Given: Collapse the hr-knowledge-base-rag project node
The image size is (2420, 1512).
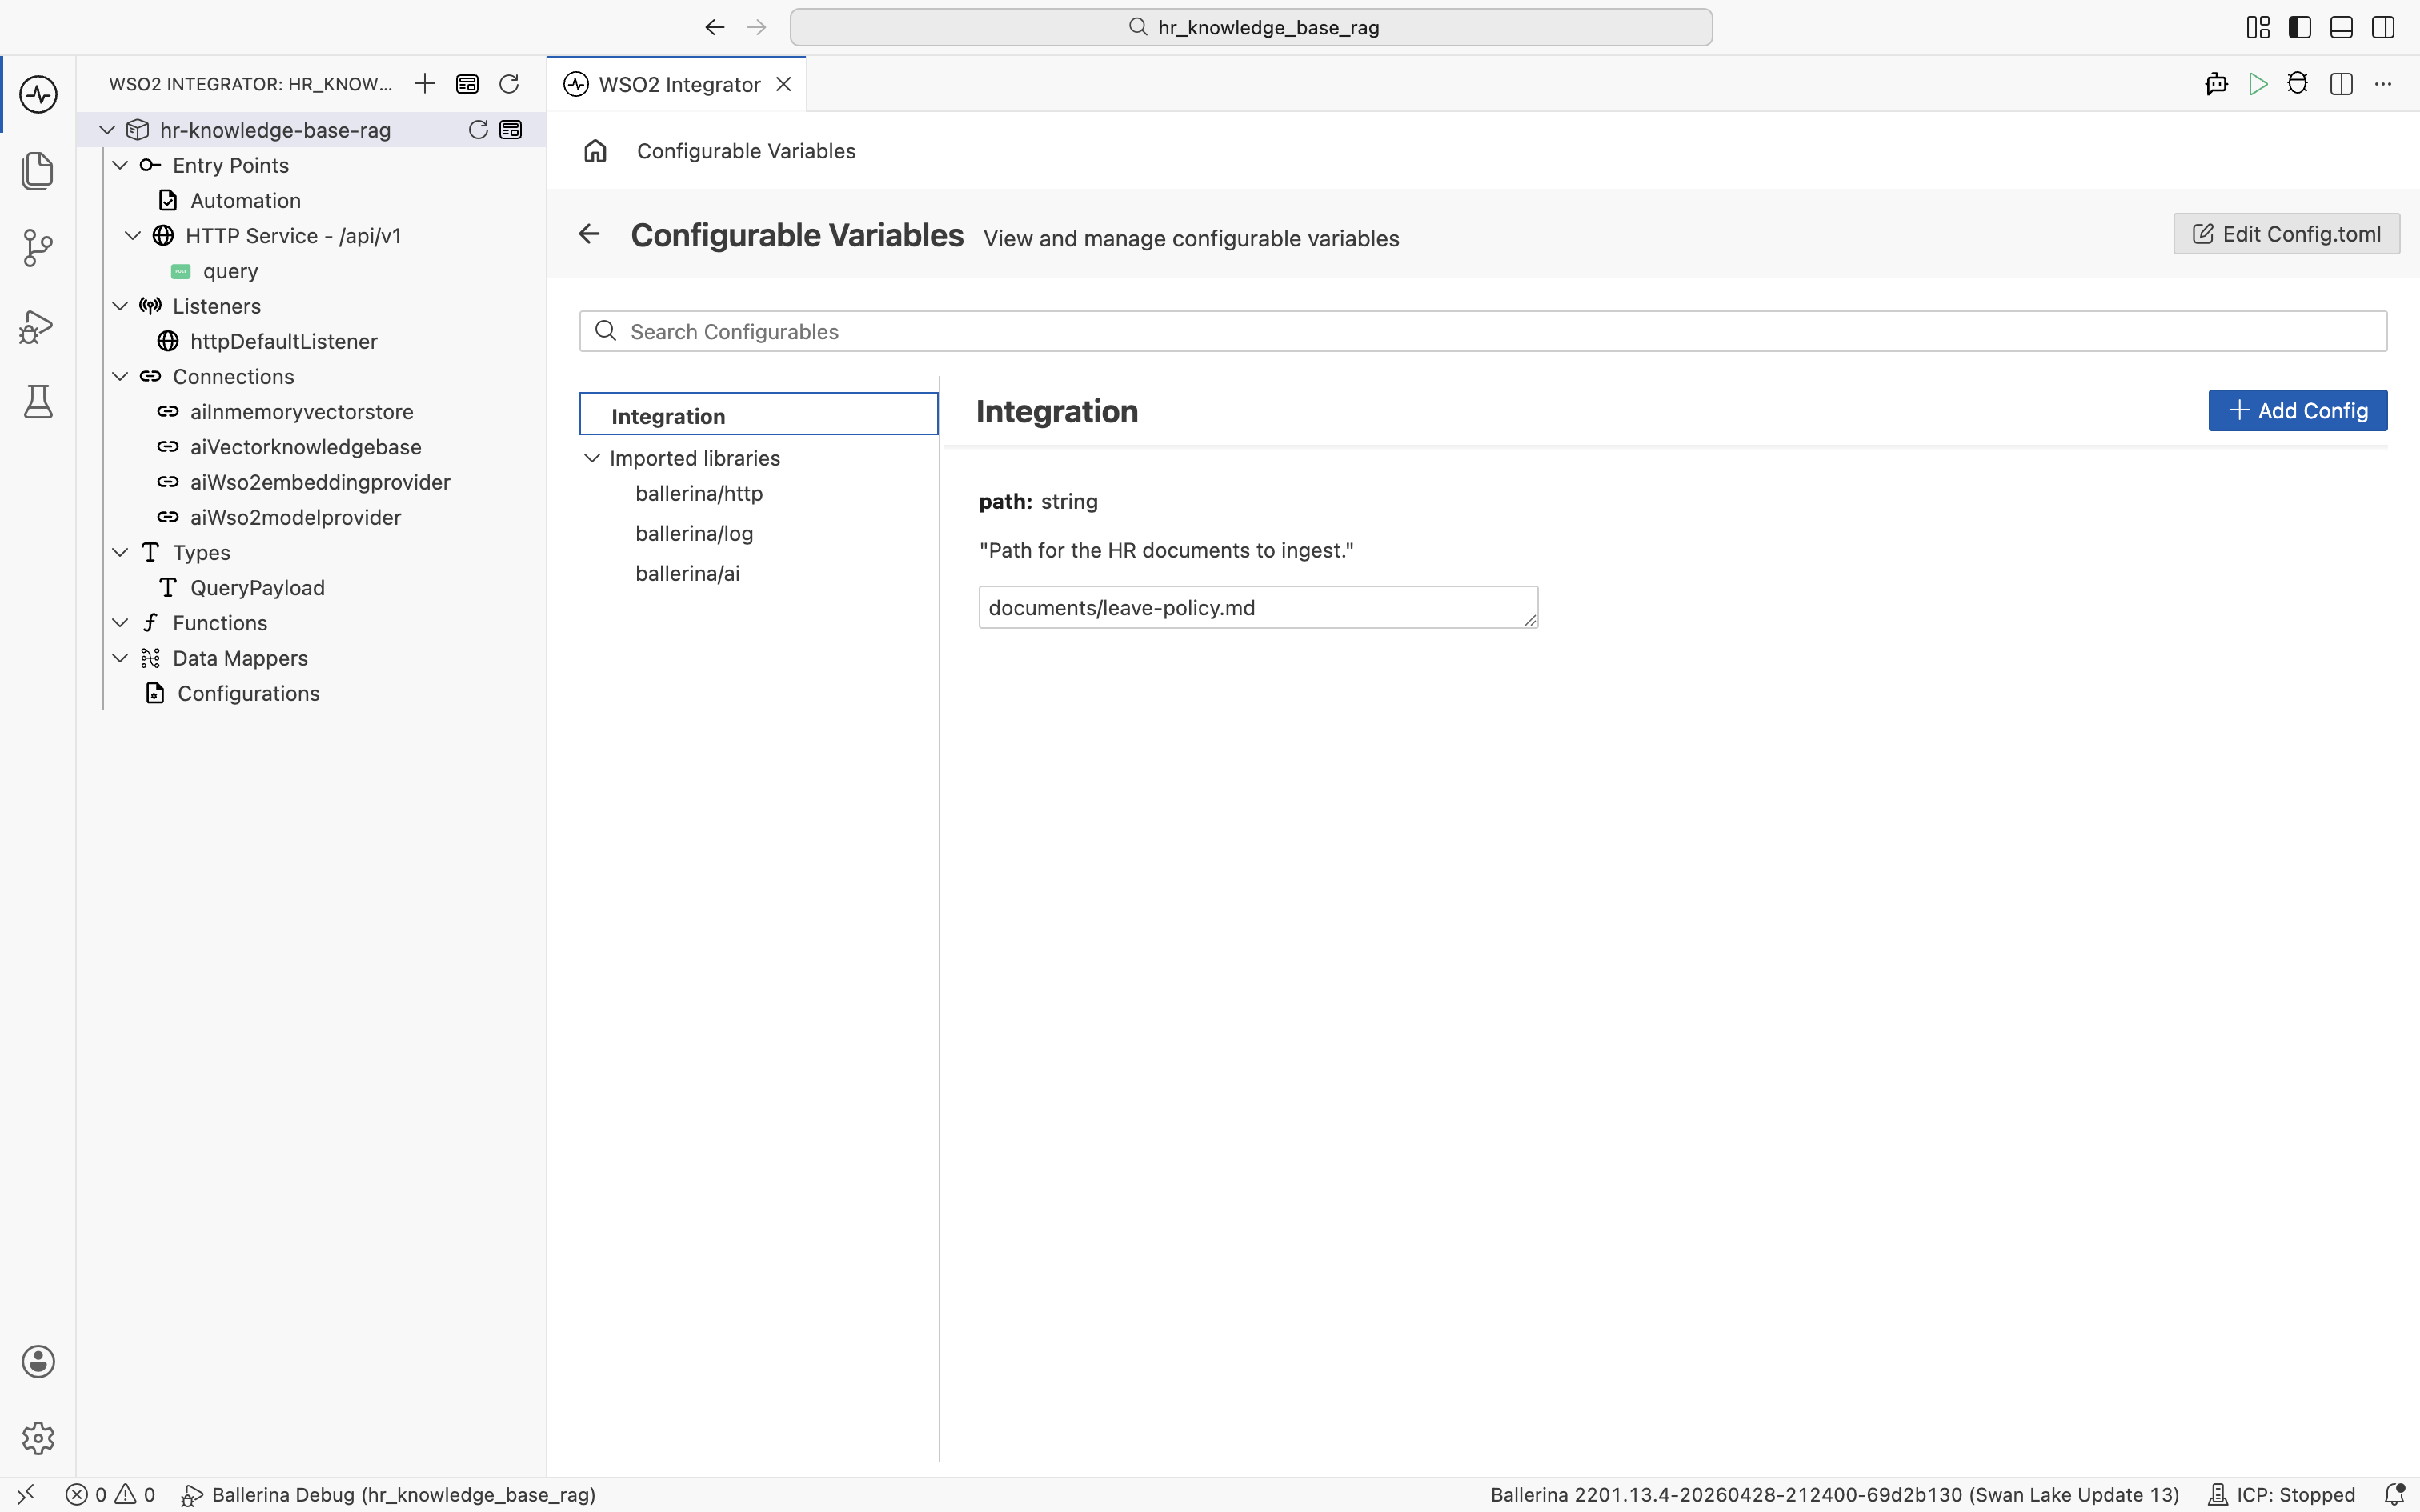Looking at the screenshot, I should click(x=107, y=130).
